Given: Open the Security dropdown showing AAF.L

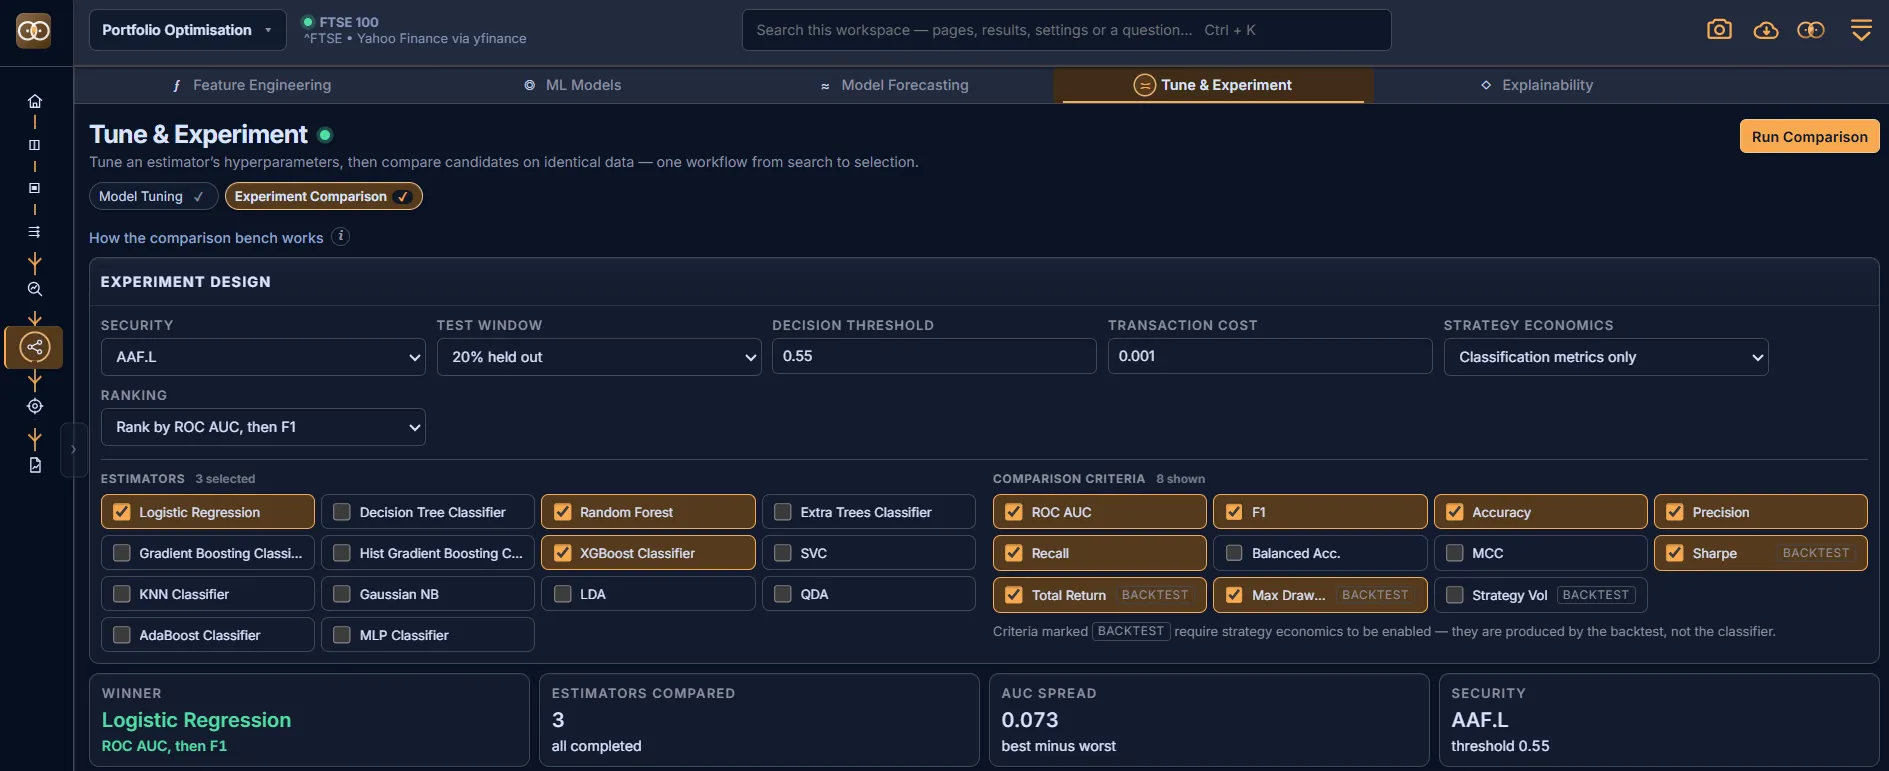Looking at the screenshot, I should click(263, 357).
